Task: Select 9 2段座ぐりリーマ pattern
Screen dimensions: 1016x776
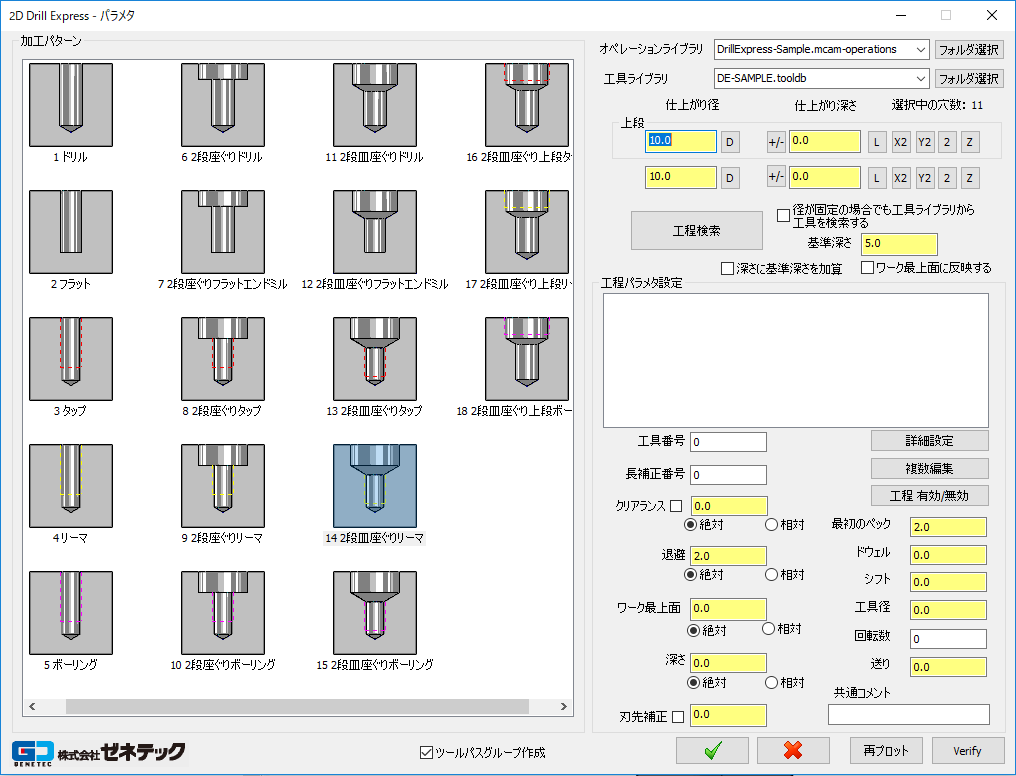Action: [223, 486]
